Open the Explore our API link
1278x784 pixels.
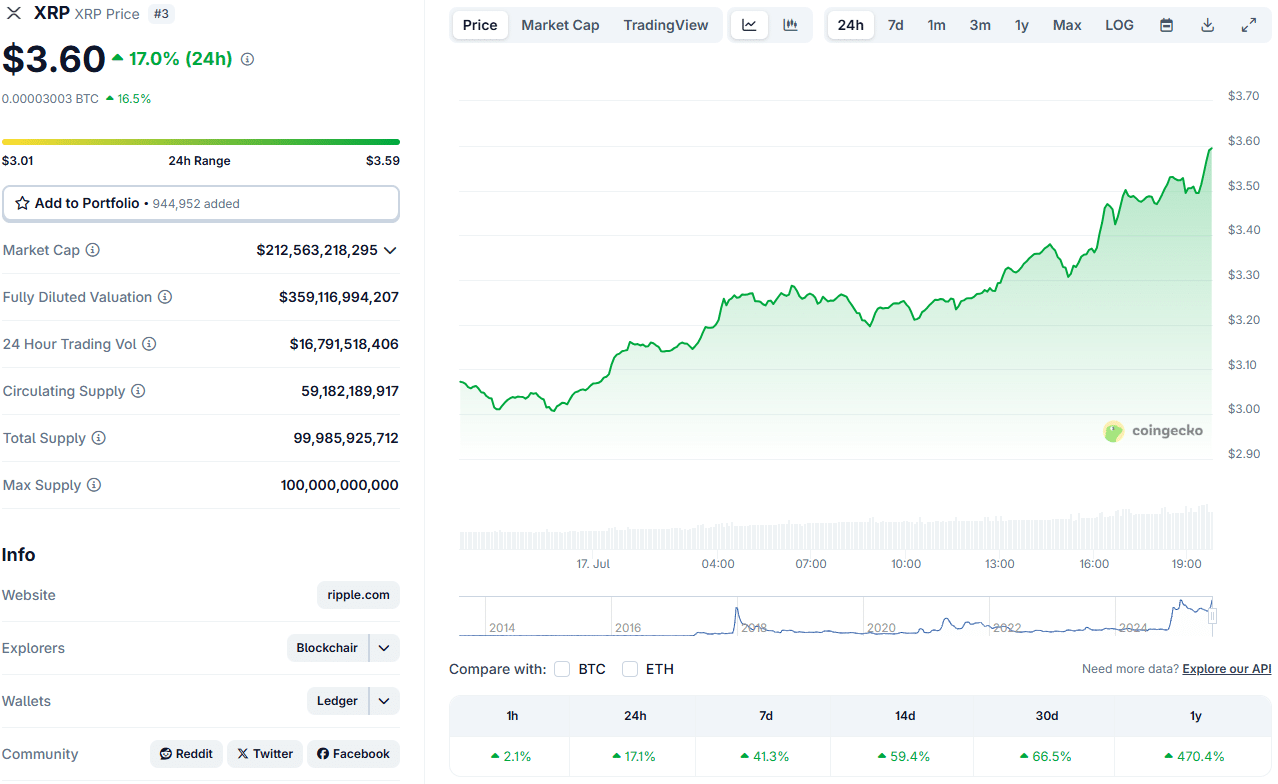pos(1226,668)
